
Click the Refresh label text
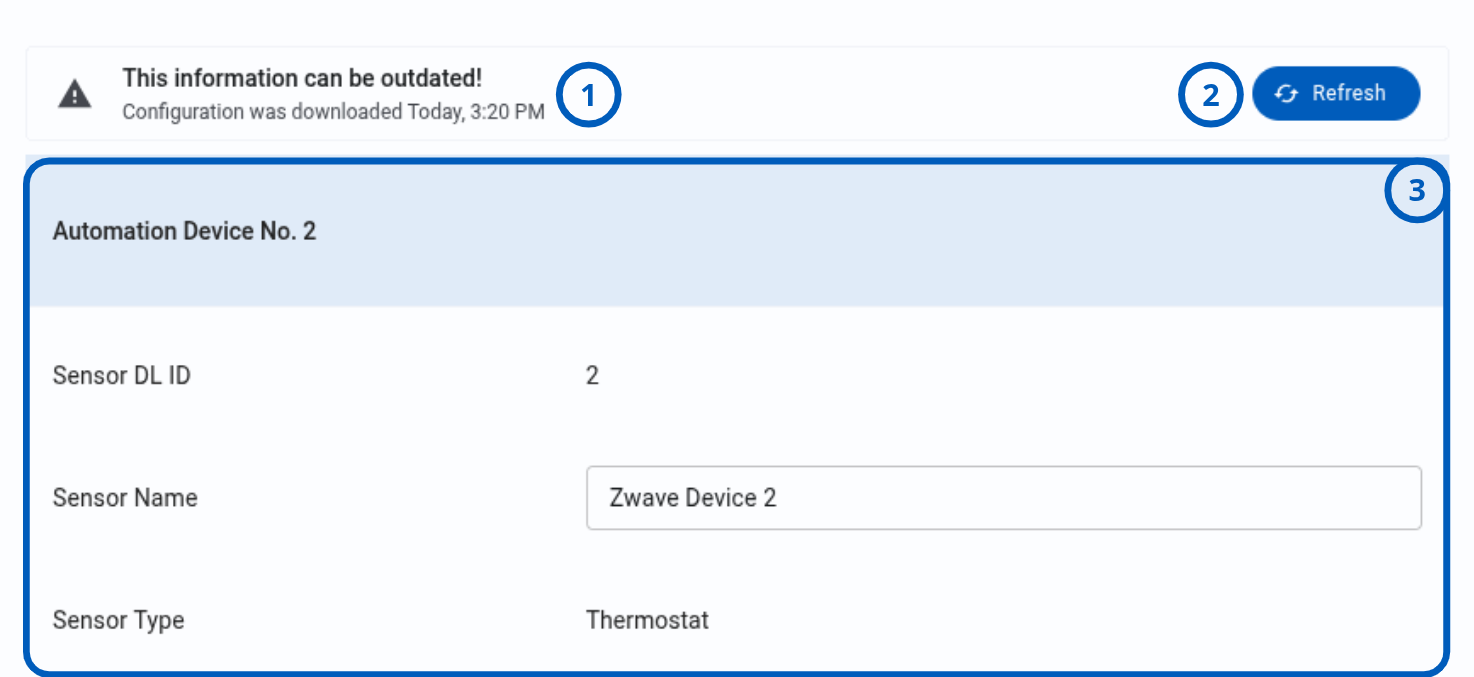coord(1349,93)
